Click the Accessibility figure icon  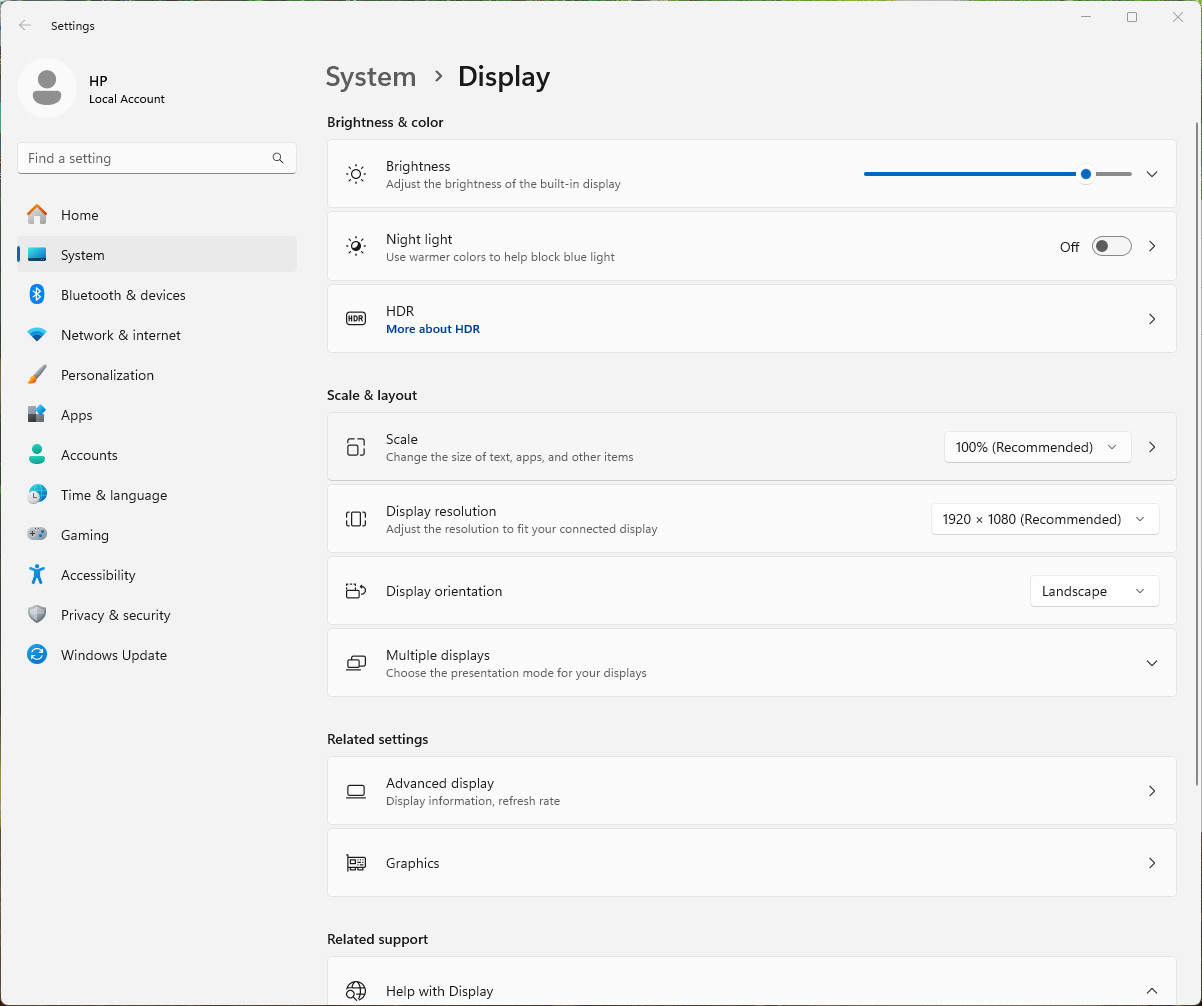pos(37,575)
